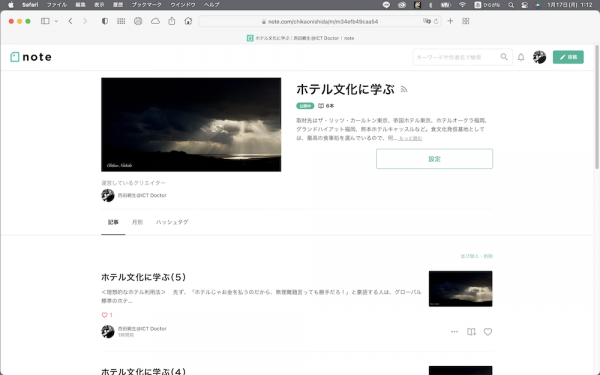This screenshot has width=600, height=375.
Task: Open thumbnail of ホテル文化に学ぶ(5) article
Action: pos(460,289)
